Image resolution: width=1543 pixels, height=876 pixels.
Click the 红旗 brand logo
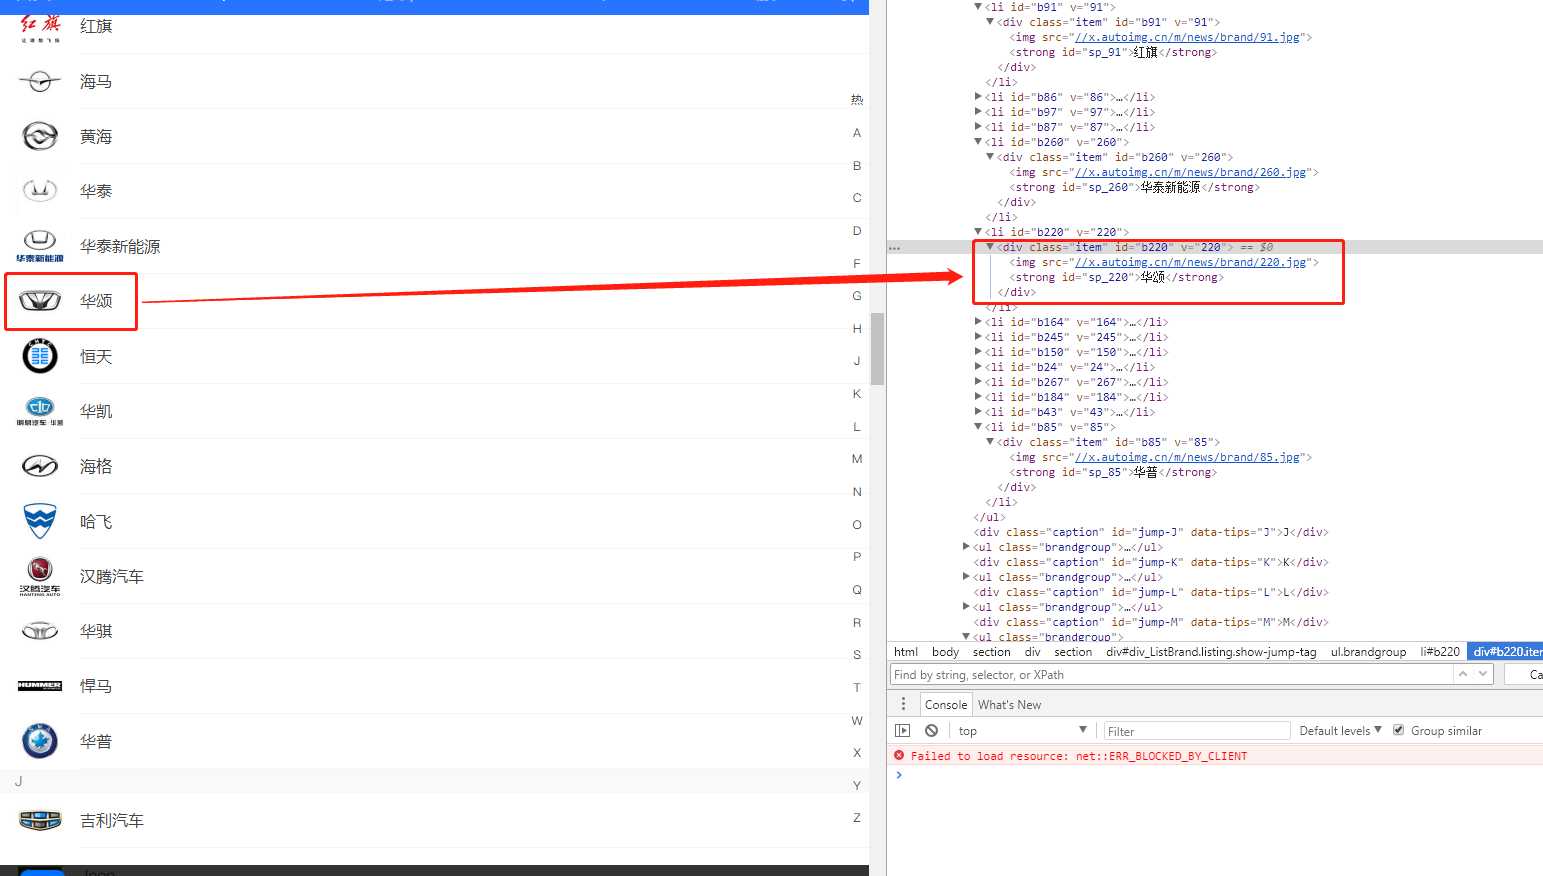pos(40,27)
